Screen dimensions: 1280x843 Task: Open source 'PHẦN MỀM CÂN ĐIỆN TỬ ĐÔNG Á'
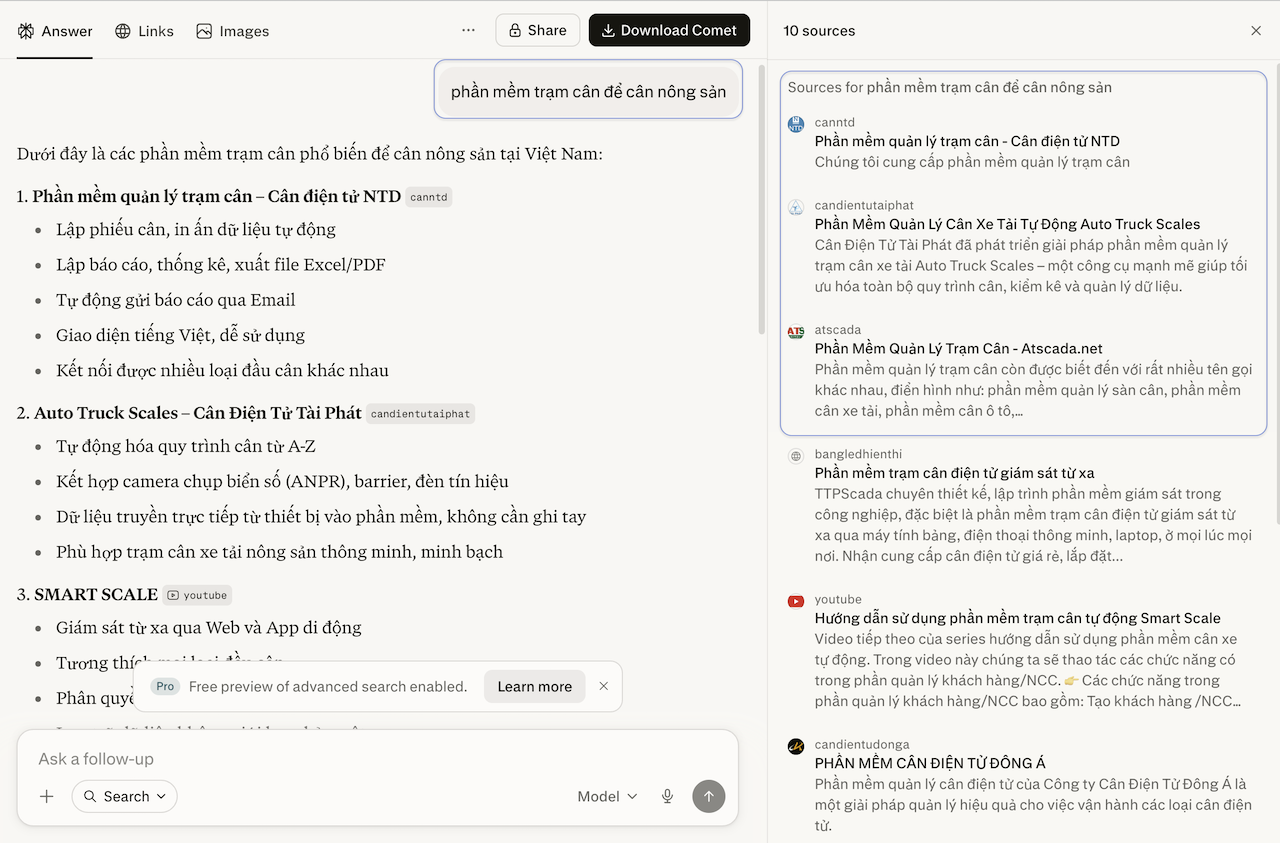pos(930,763)
